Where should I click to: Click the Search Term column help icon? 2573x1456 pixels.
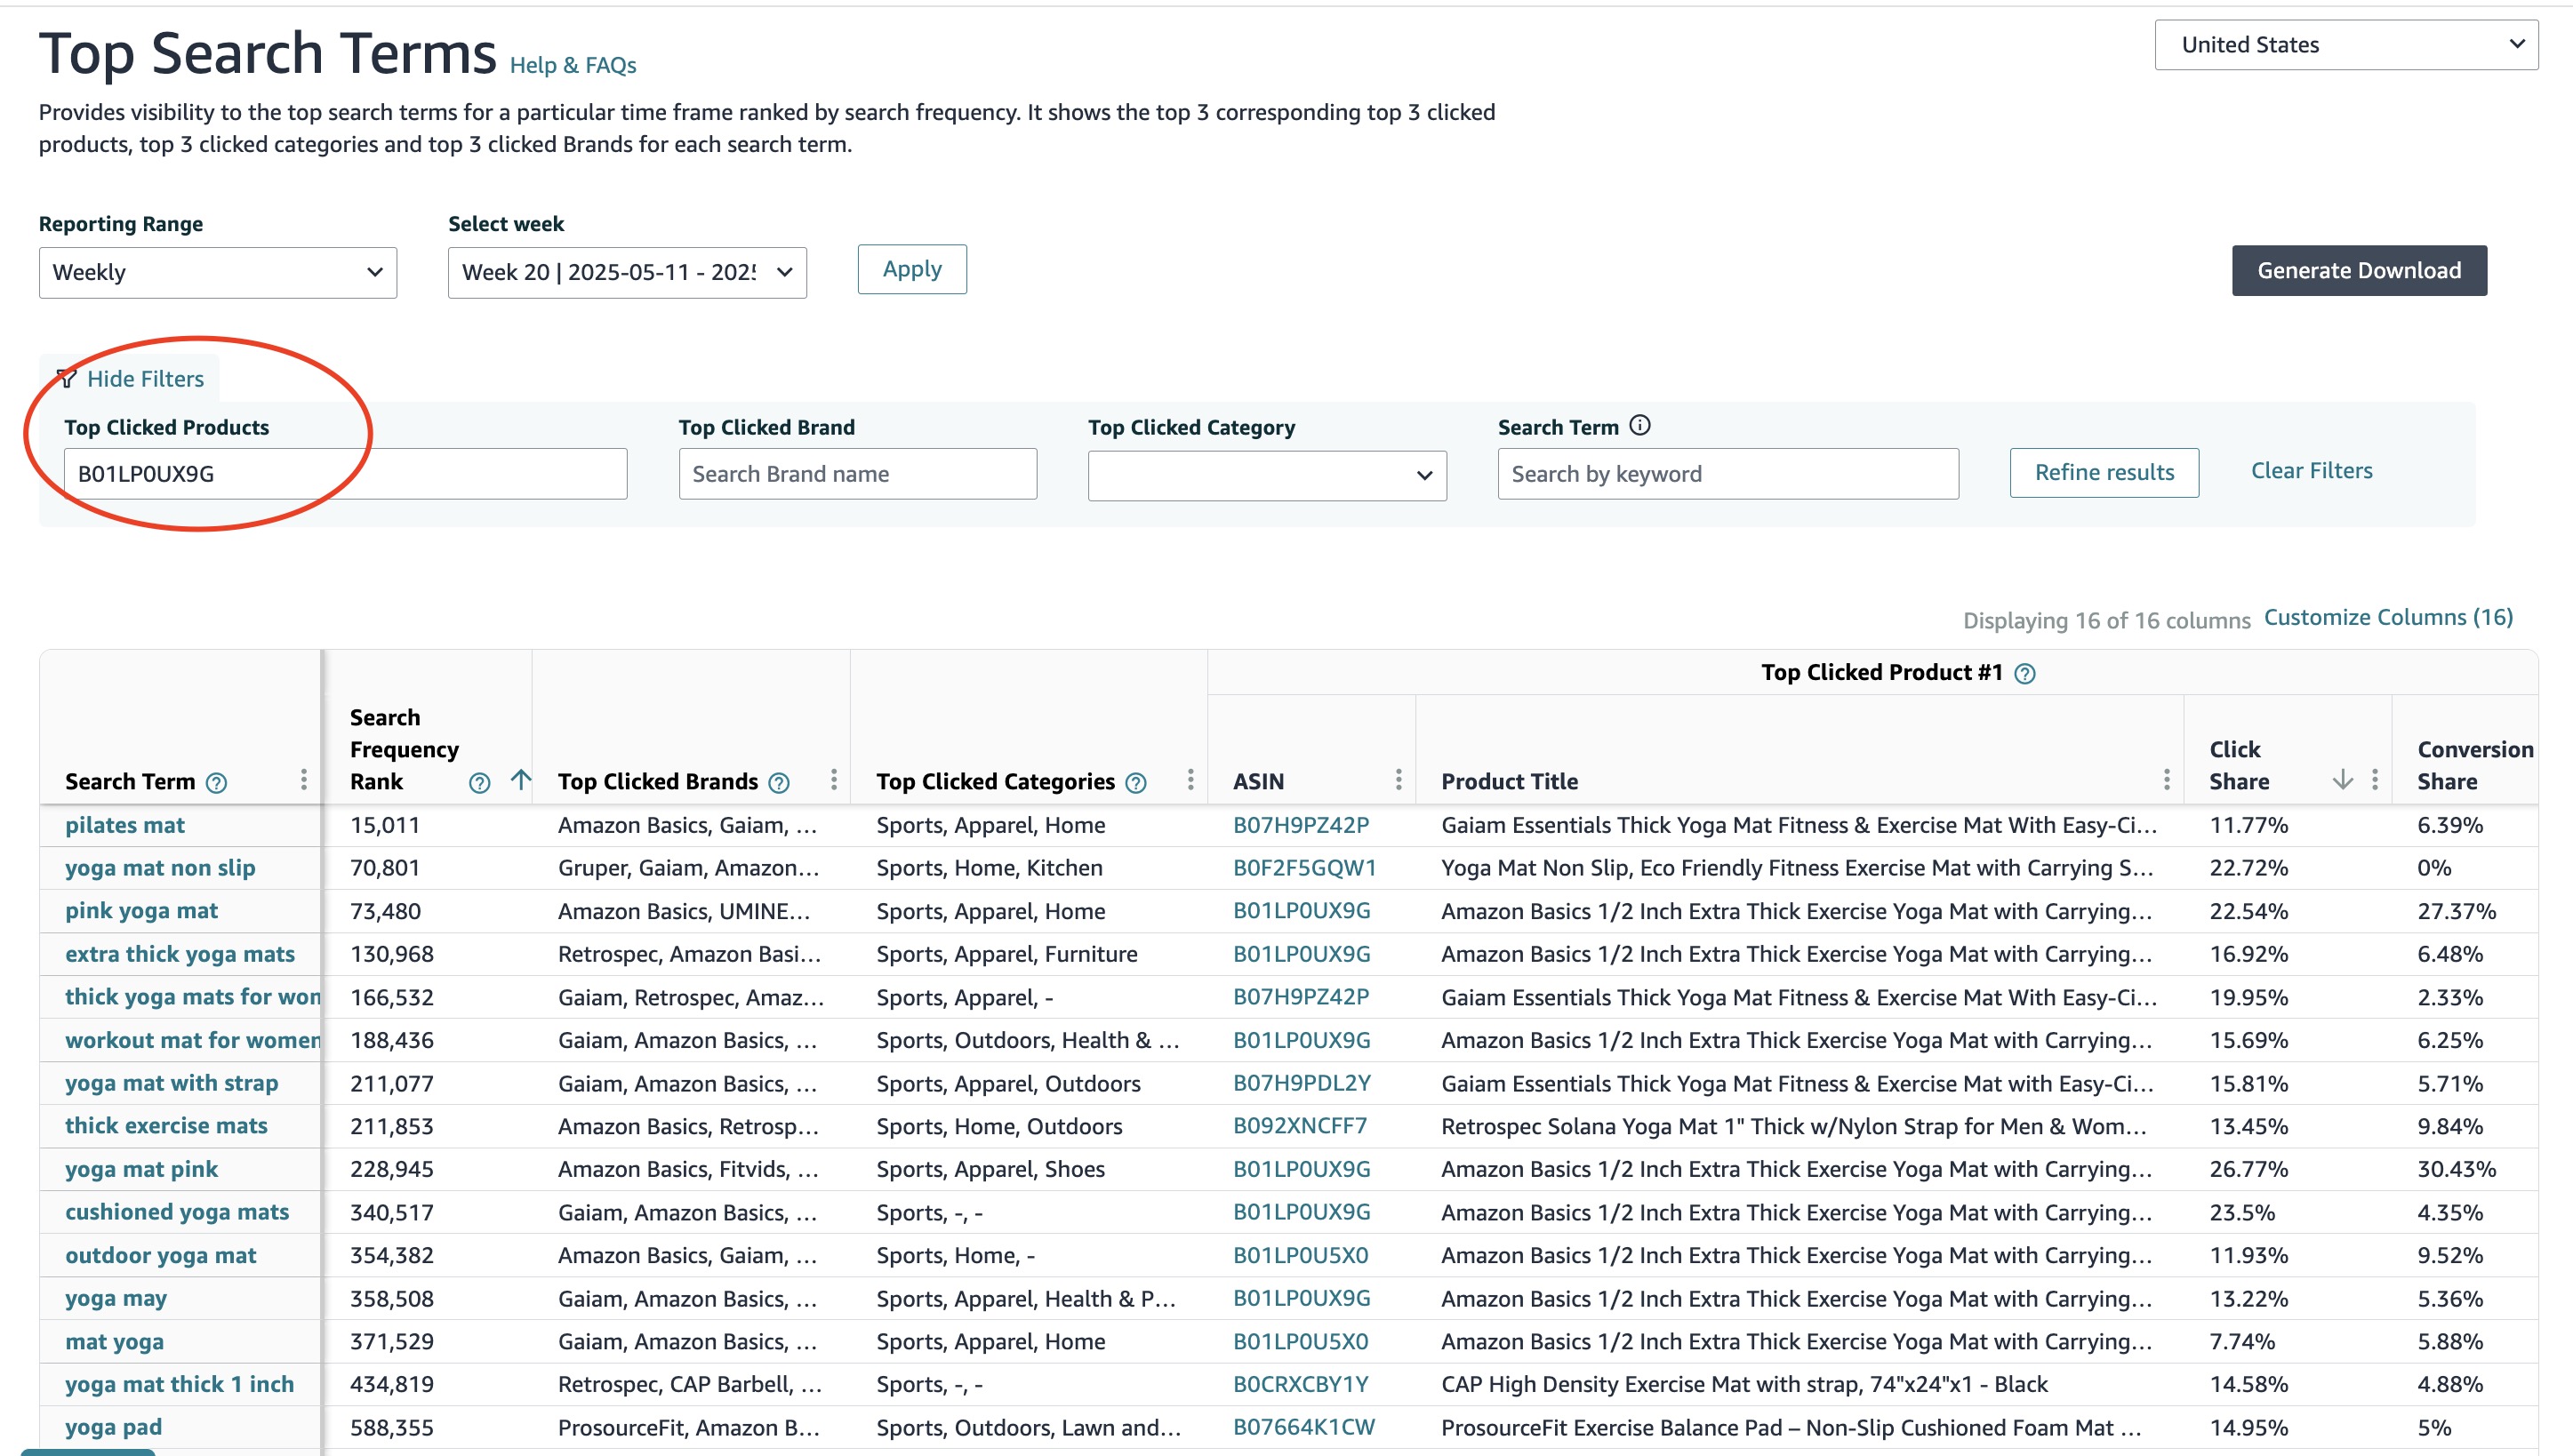(216, 783)
